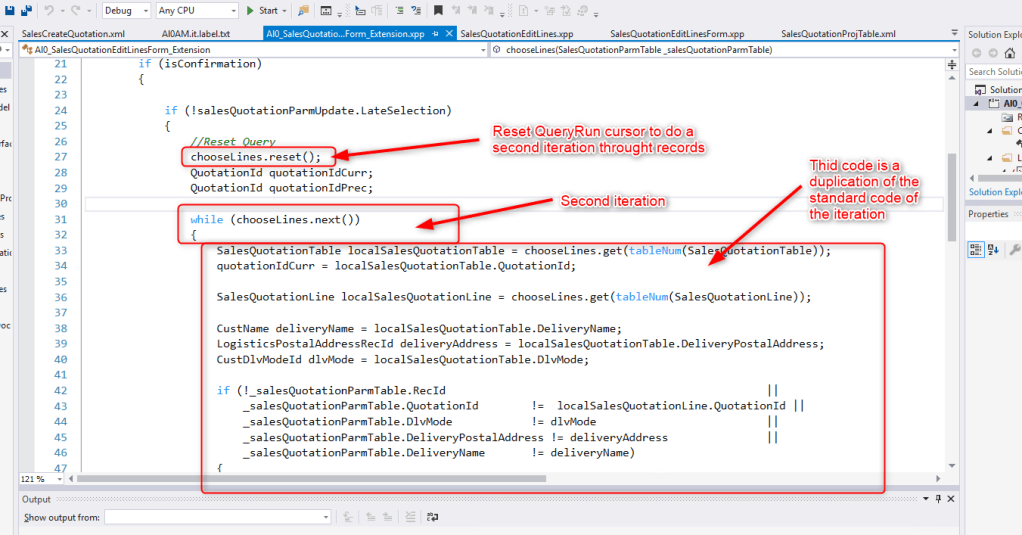1022x535 pixels.
Task: Click the bookmark icon in toolbar
Action: (439, 10)
